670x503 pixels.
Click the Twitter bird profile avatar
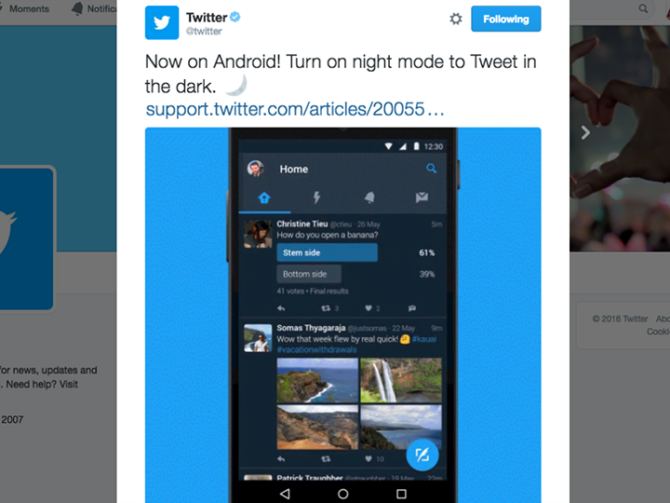[x=162, y=23]
